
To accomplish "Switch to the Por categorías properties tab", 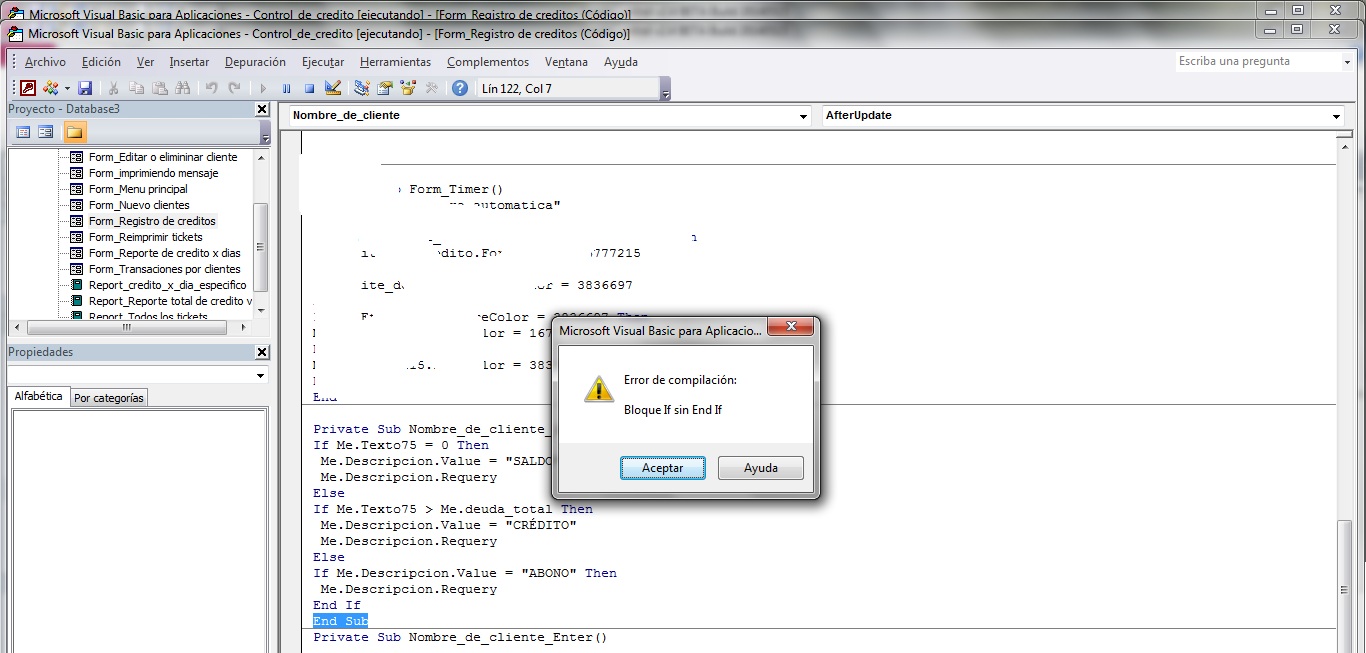I will coord(109,398).
